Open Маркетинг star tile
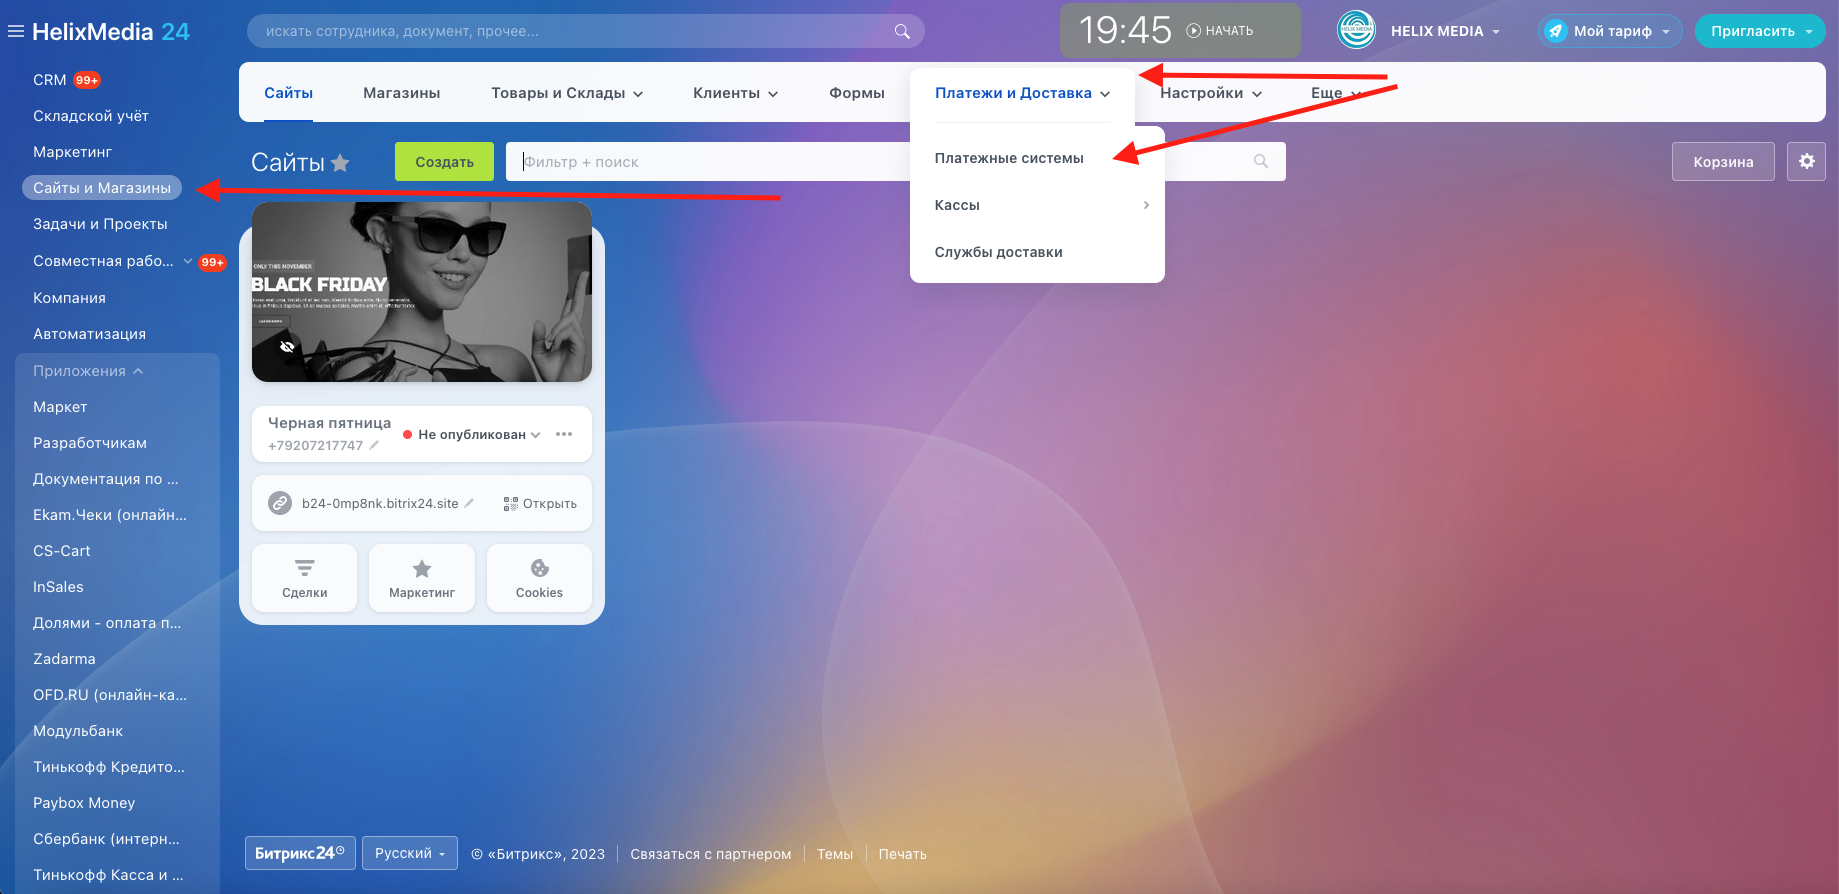The width and height of the screenshot is (1839, 894). pyautogui.click(x=422, y=578)
